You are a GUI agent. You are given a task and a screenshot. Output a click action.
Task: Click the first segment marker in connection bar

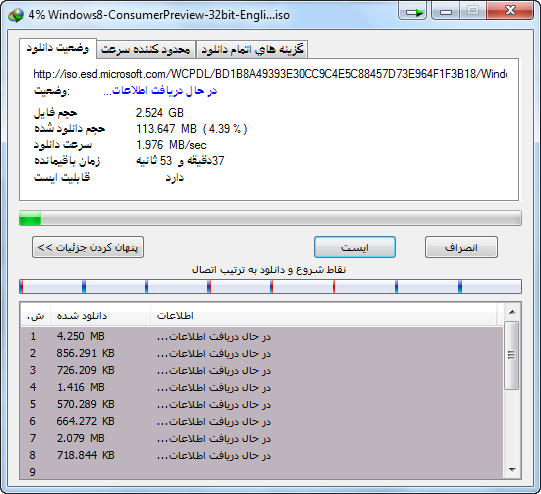click(x=21, y=287)
